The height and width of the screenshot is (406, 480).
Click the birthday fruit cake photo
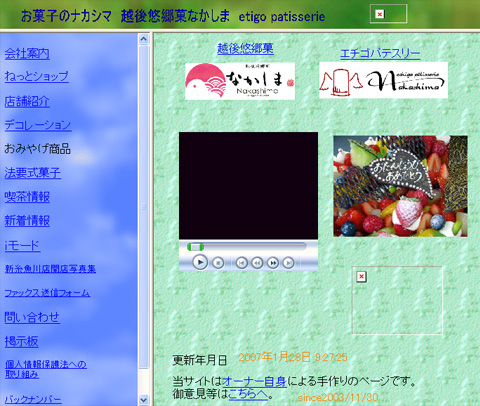[x=400, y=186]
